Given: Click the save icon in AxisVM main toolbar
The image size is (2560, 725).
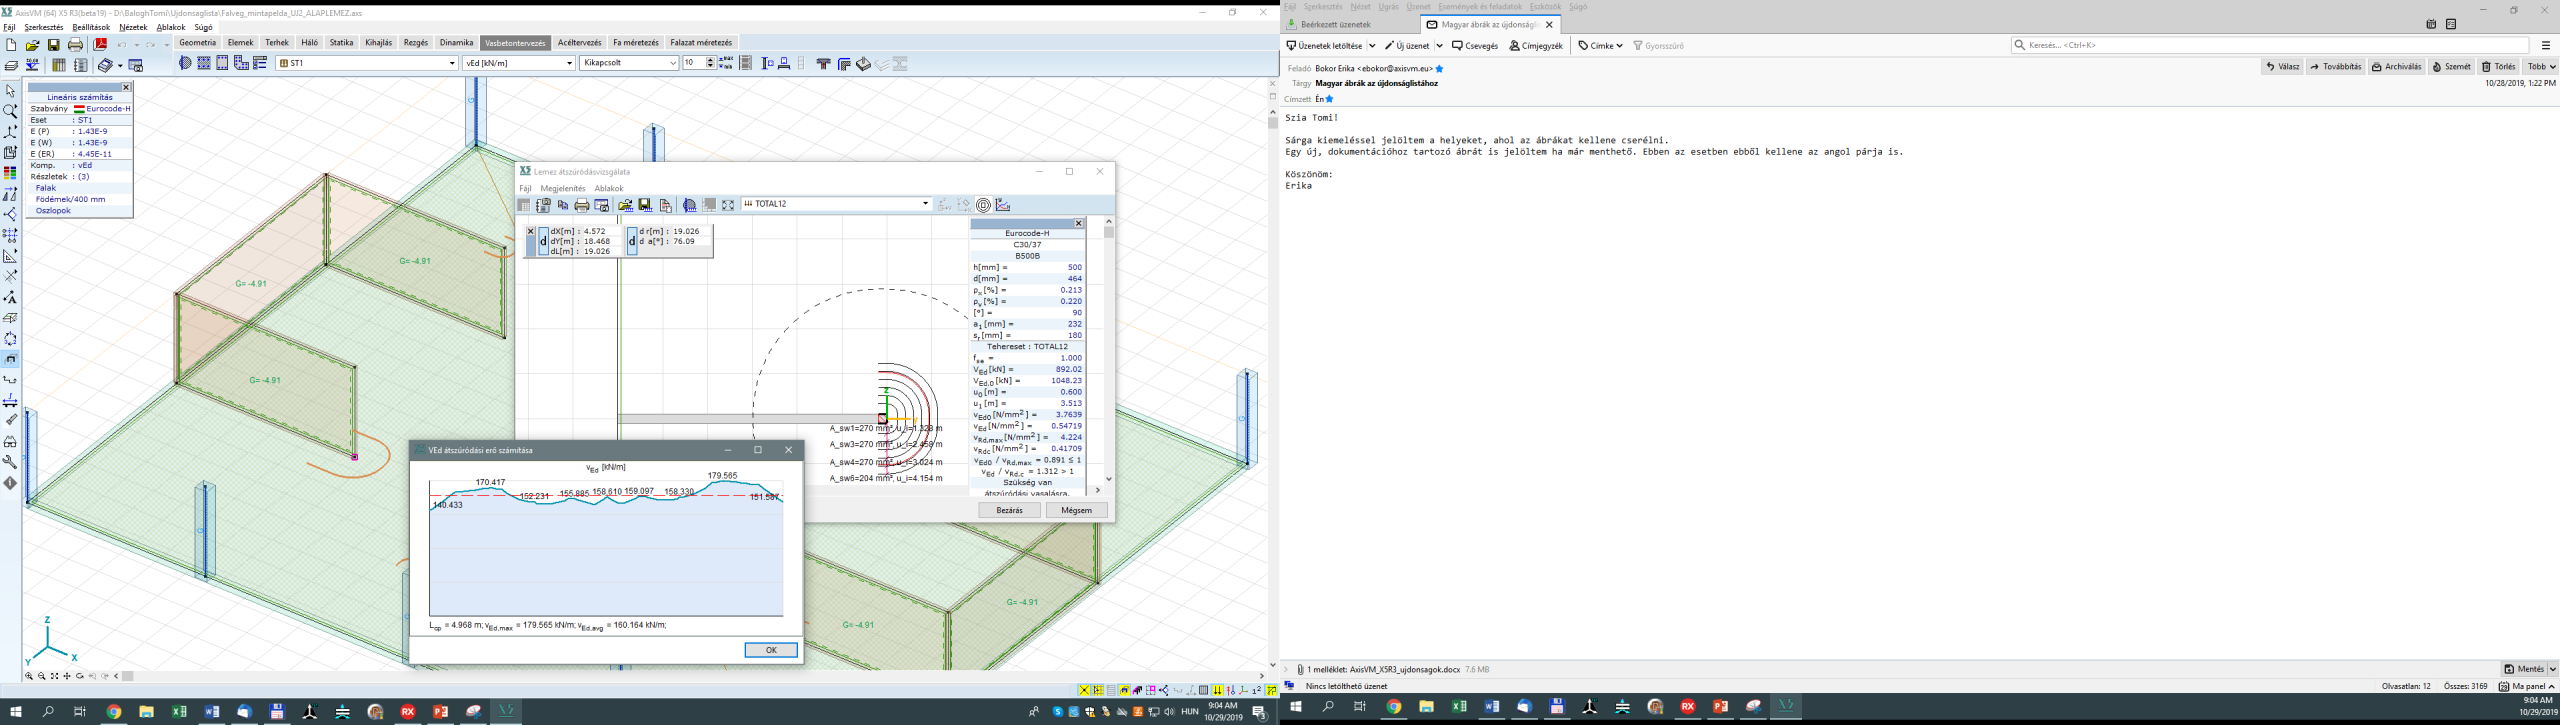Looking at the screenshot, I should click(x=54, y=45).
